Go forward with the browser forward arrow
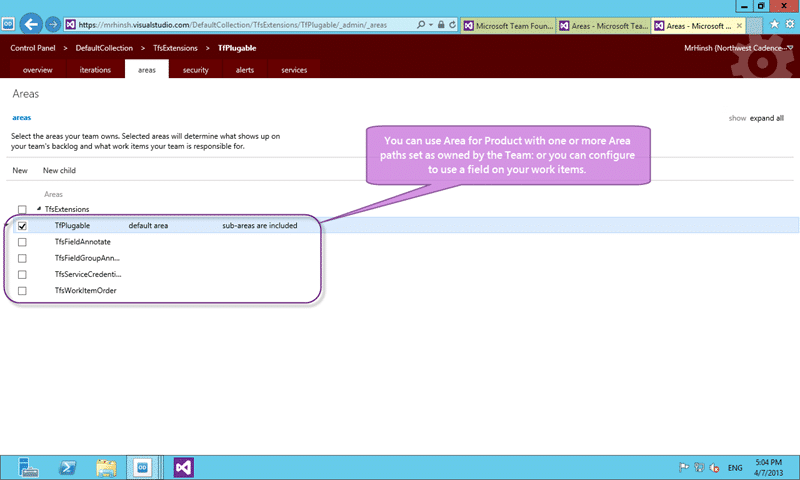The width and height of the screenshot is (800, 480). [53, 24]
